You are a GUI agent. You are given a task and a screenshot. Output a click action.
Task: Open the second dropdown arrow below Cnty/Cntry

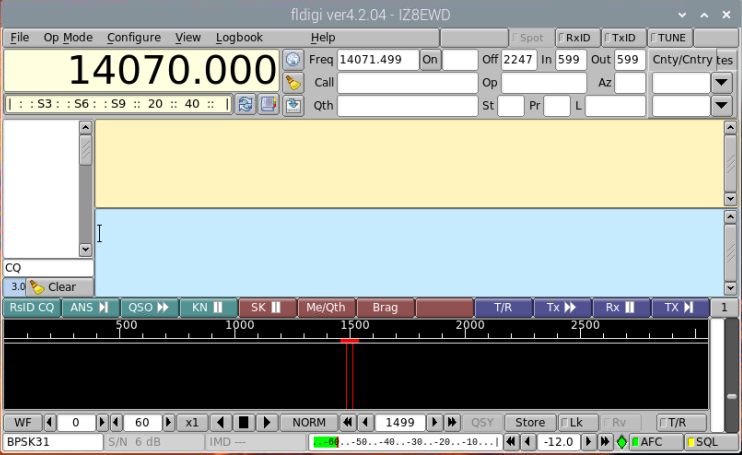[x=722, y=105]
